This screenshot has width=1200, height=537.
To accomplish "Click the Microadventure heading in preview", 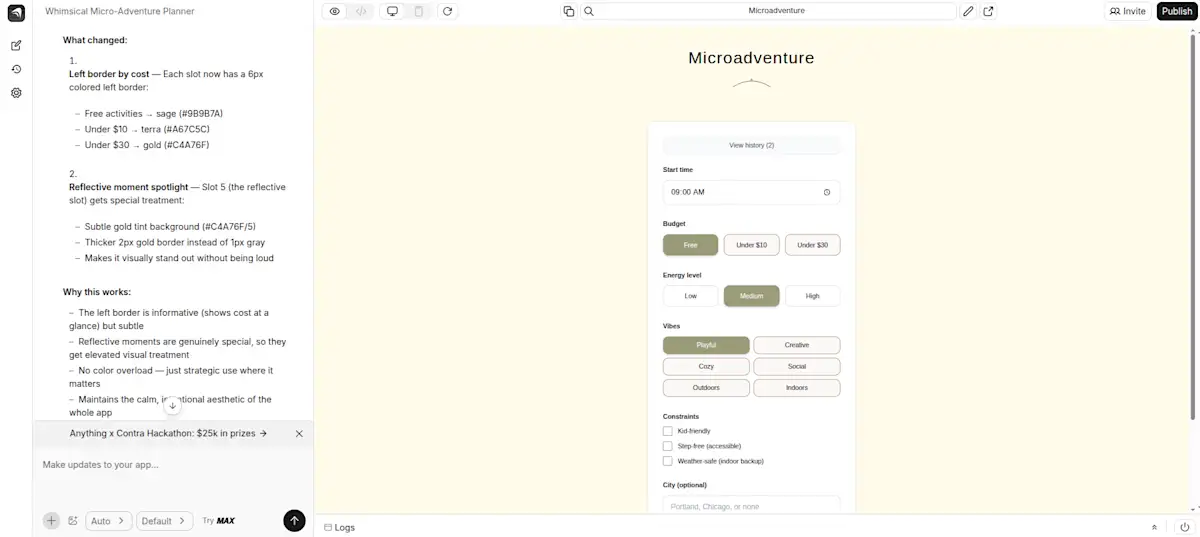I will (751, 58).
